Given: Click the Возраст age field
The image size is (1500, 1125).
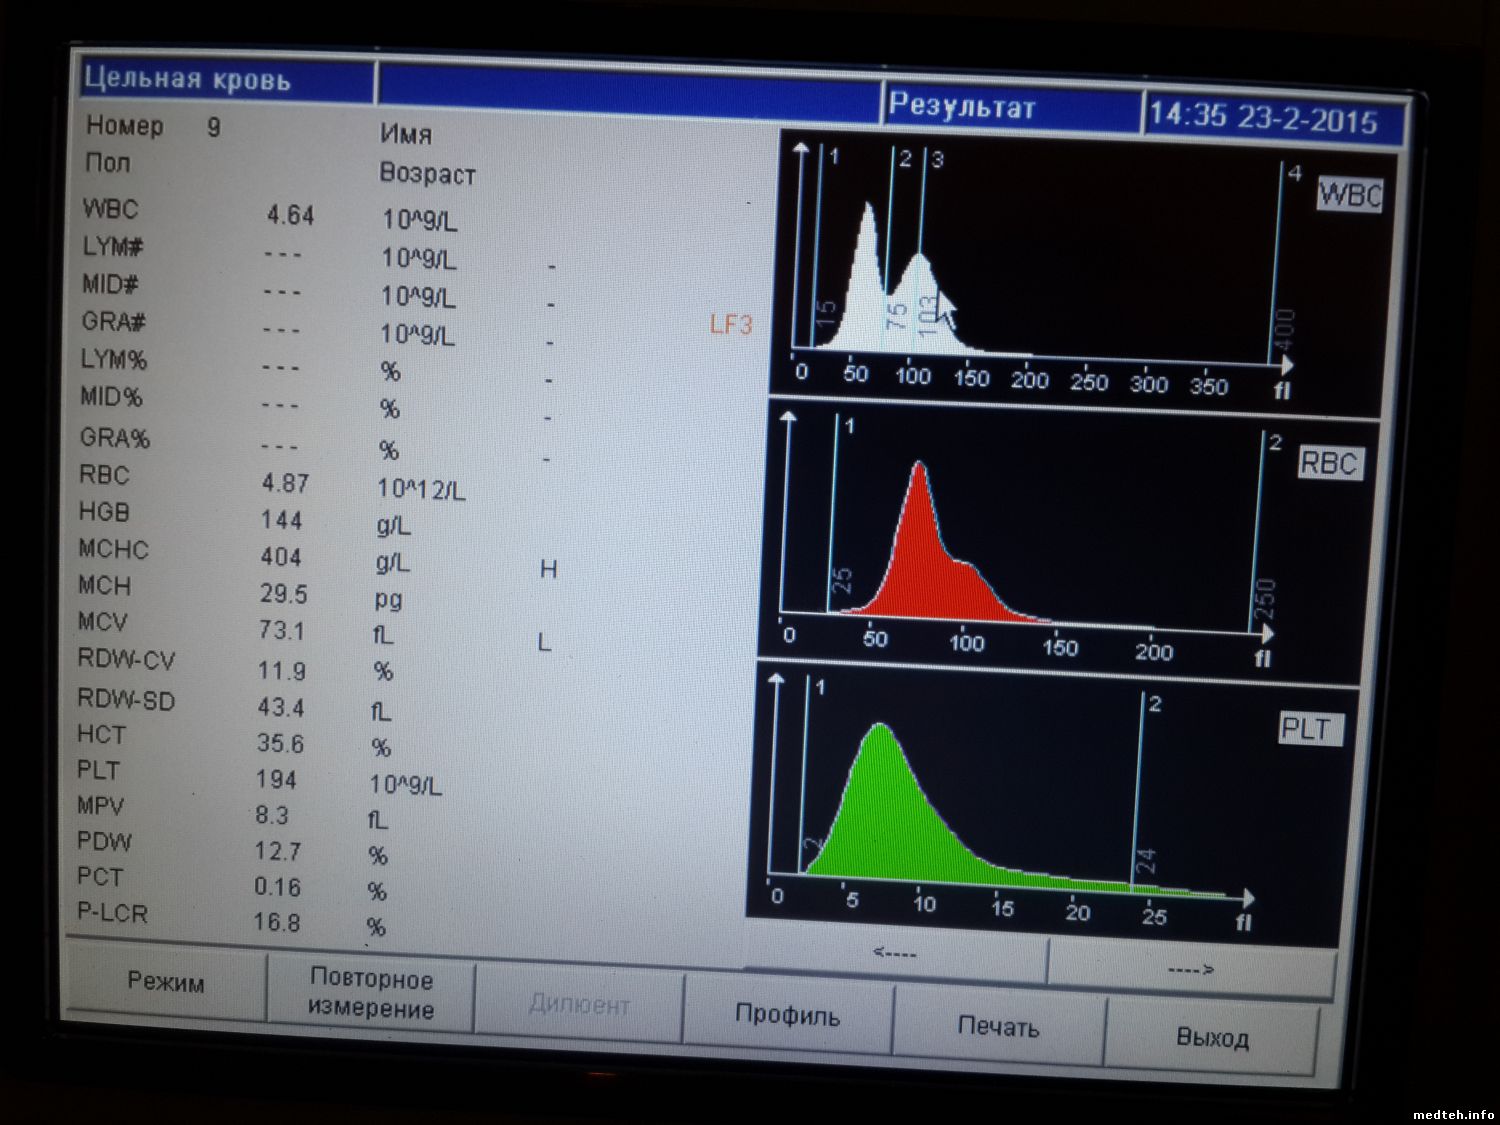Looking at the screenshot, I should point(427,174).
